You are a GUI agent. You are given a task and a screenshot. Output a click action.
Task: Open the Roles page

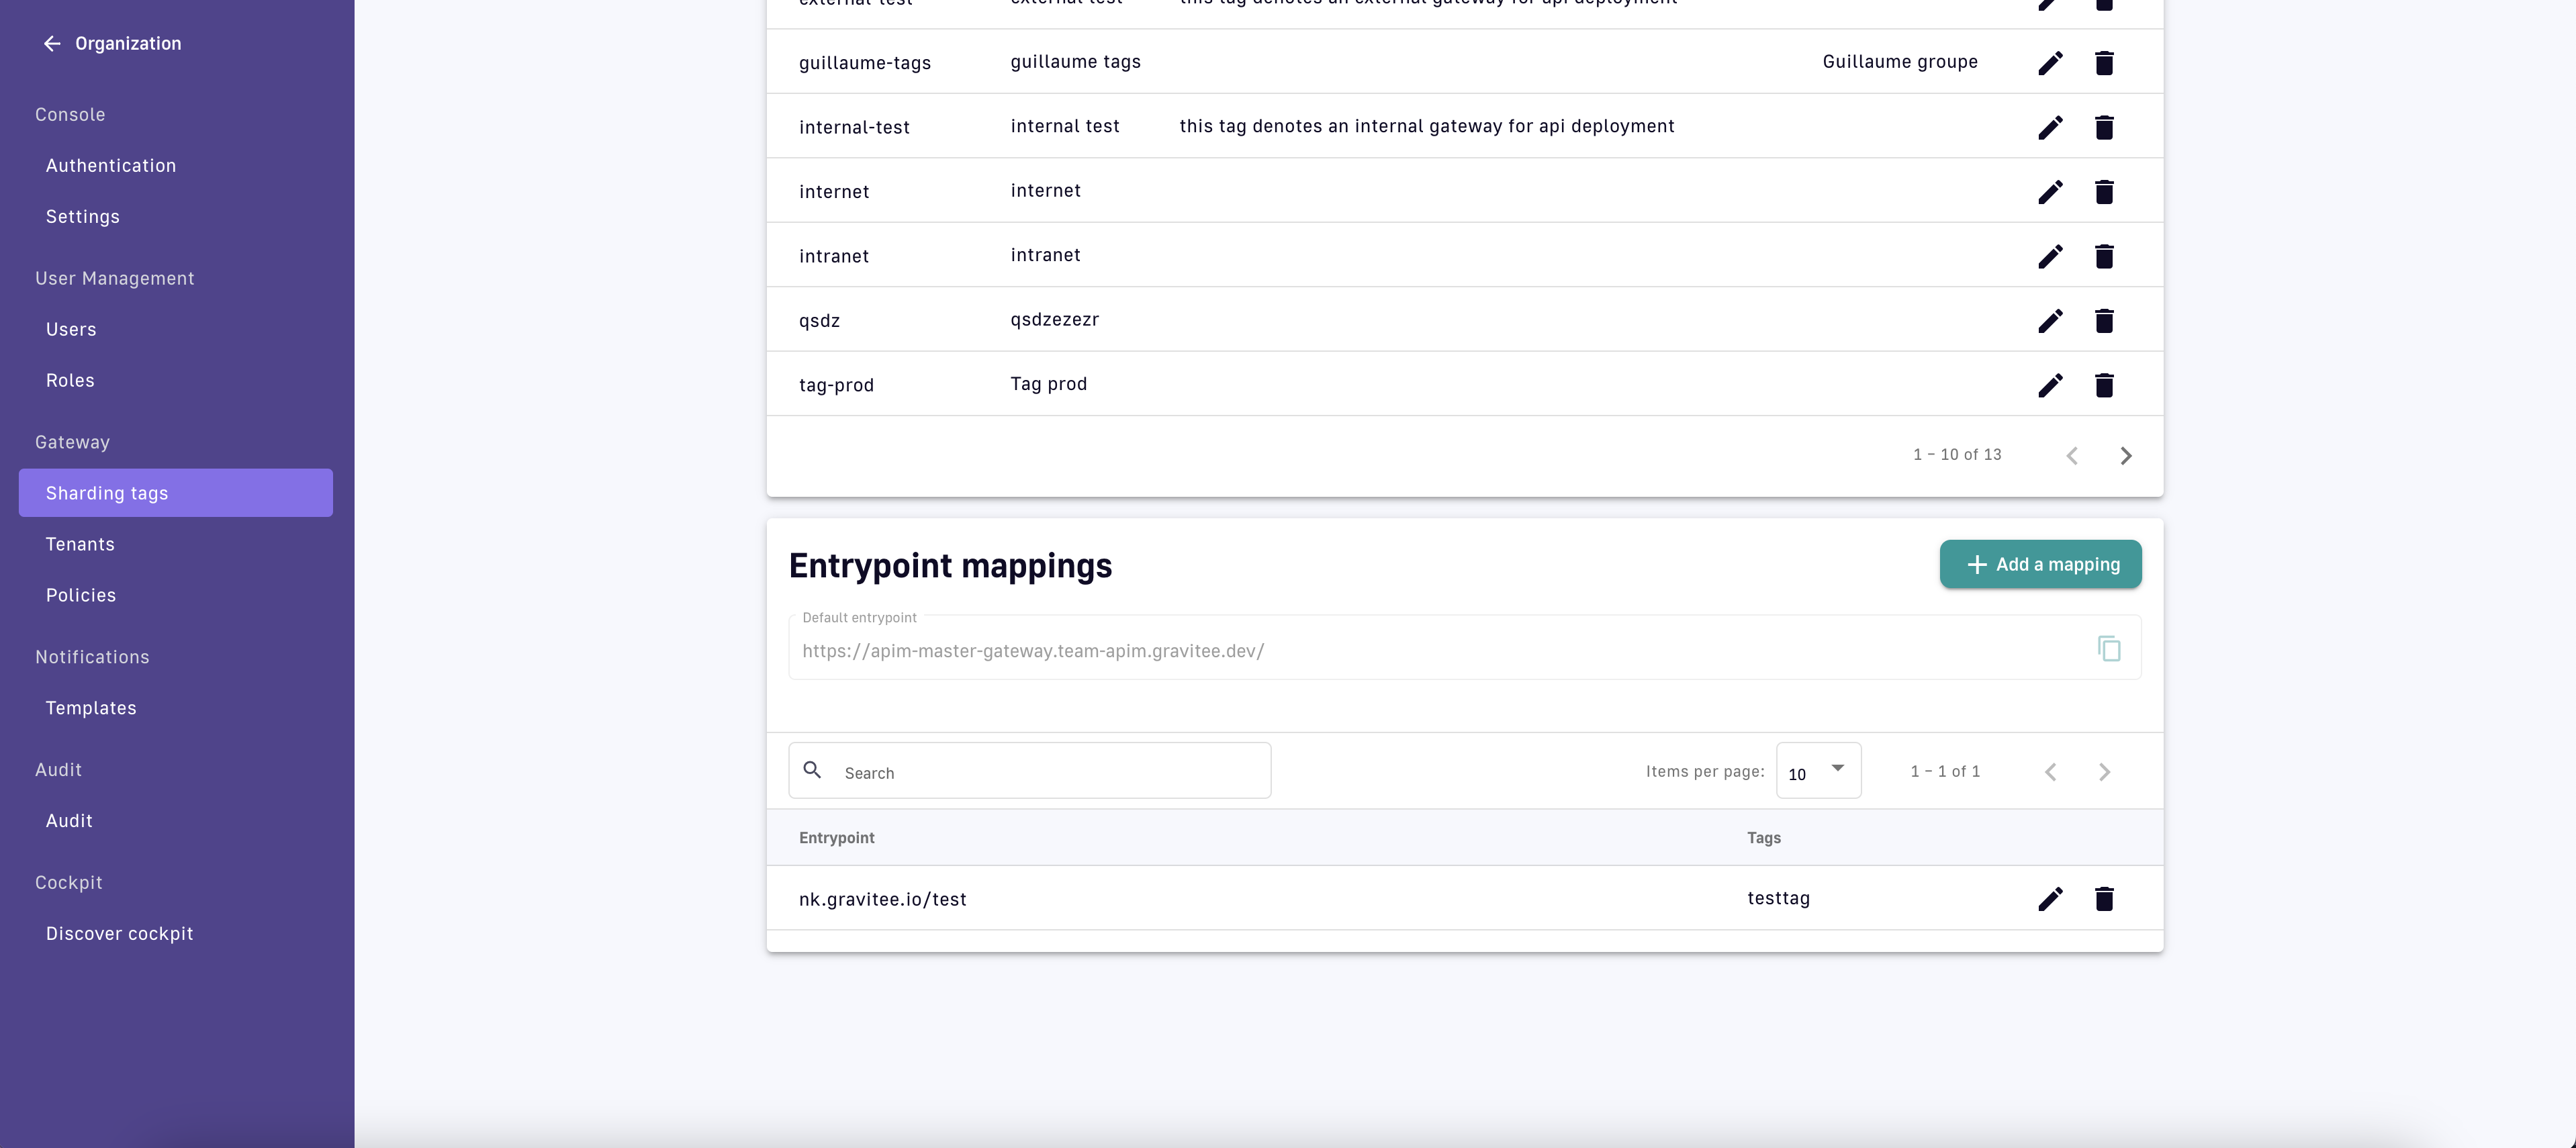click(70, 380)
